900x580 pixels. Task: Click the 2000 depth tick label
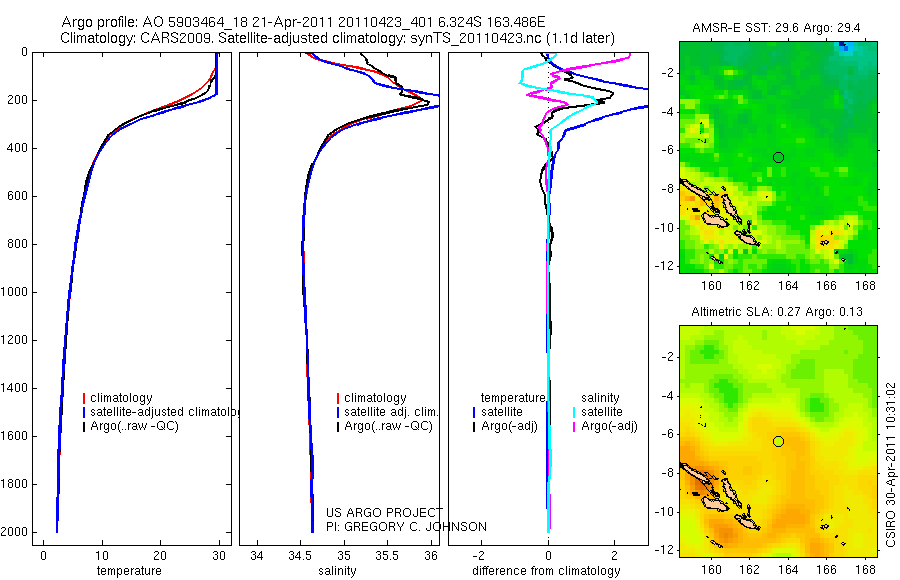pos(17,532)
